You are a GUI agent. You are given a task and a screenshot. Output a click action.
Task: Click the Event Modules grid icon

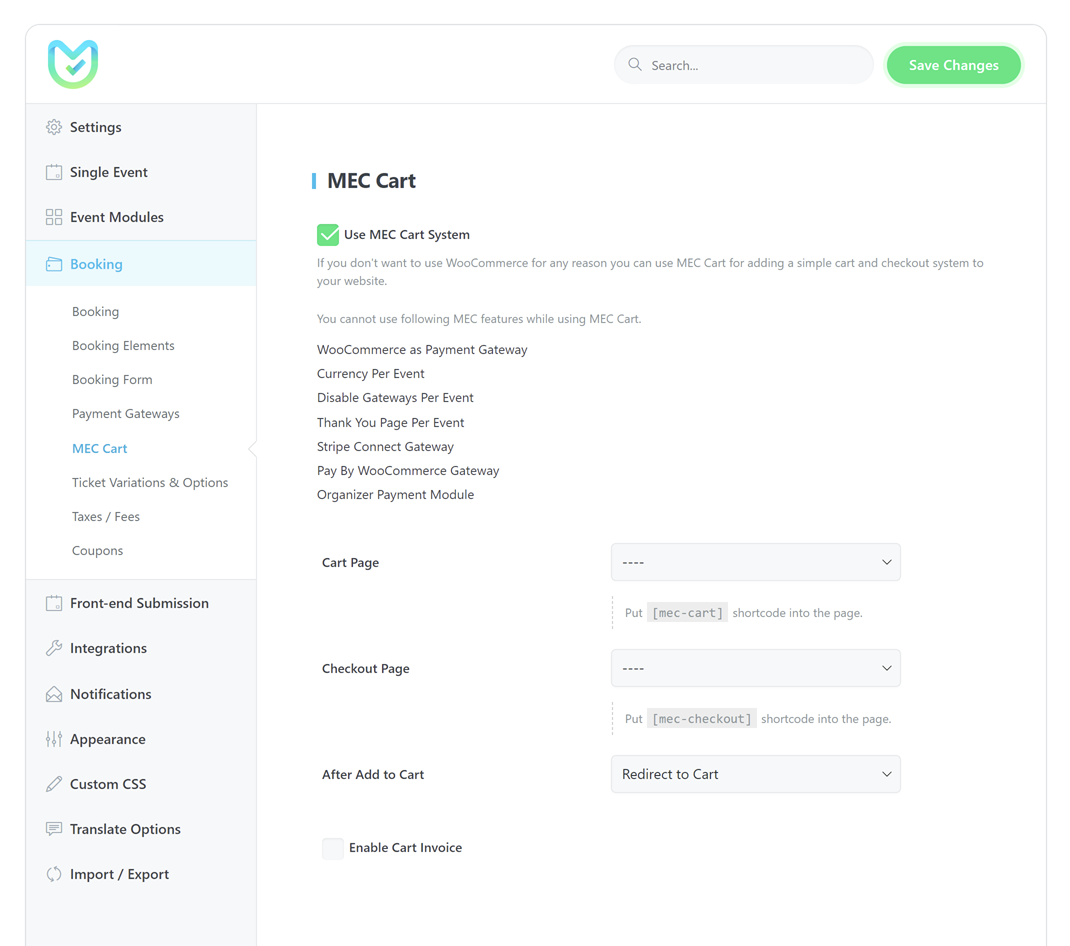pos(54,217)
